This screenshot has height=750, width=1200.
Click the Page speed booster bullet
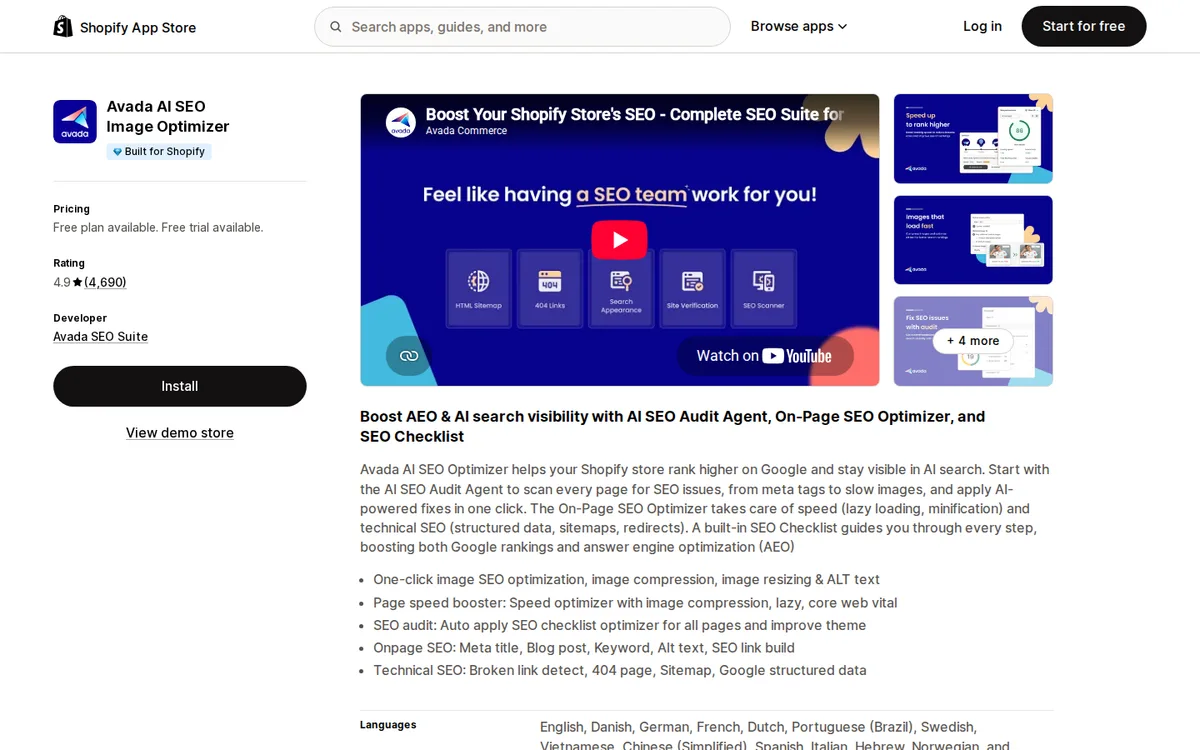[x=635, y=603]
